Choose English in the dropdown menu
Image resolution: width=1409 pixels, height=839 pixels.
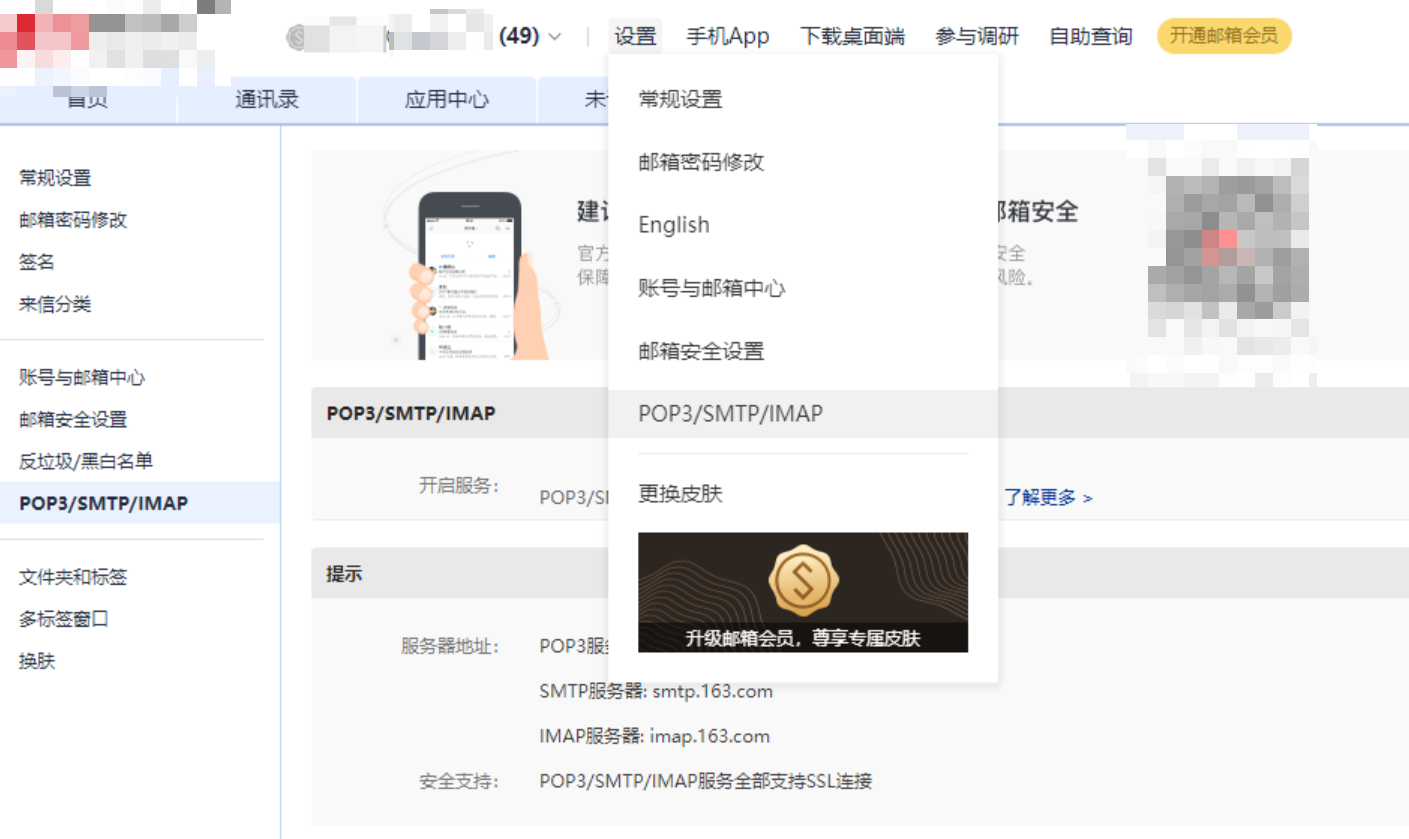click(x=803, y=225)
